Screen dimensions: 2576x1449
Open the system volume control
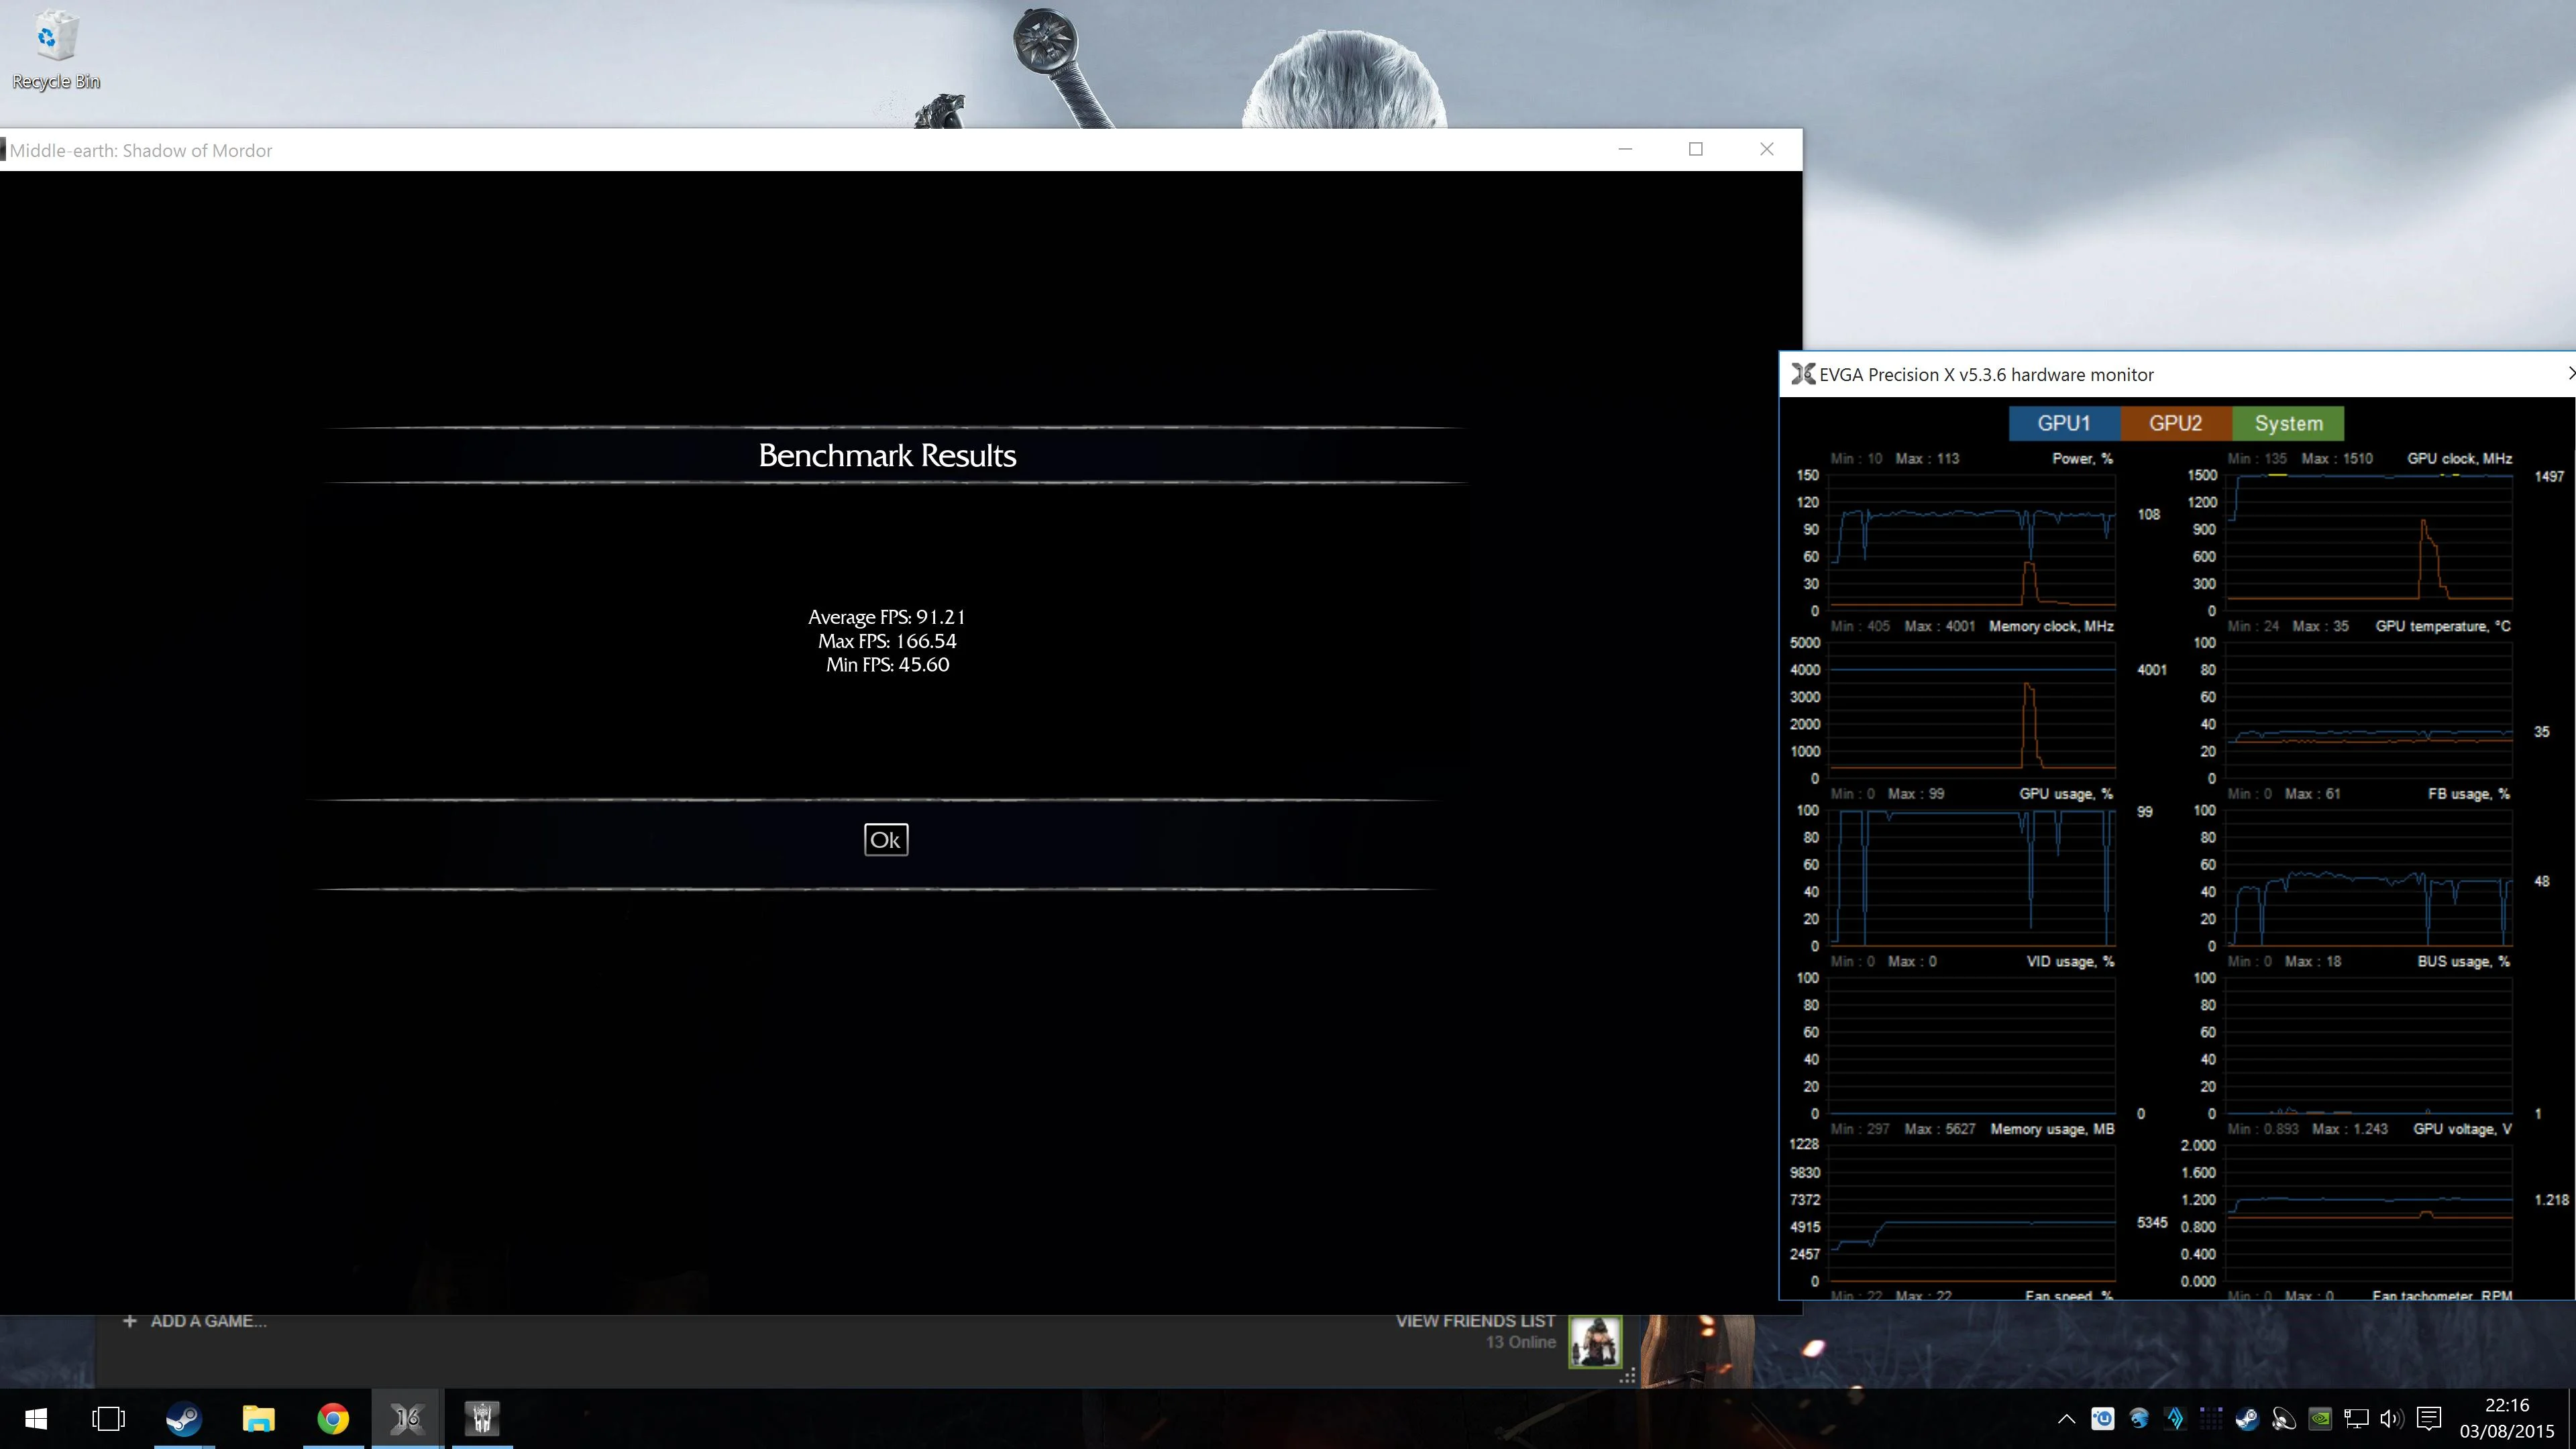point(2392,1418)
